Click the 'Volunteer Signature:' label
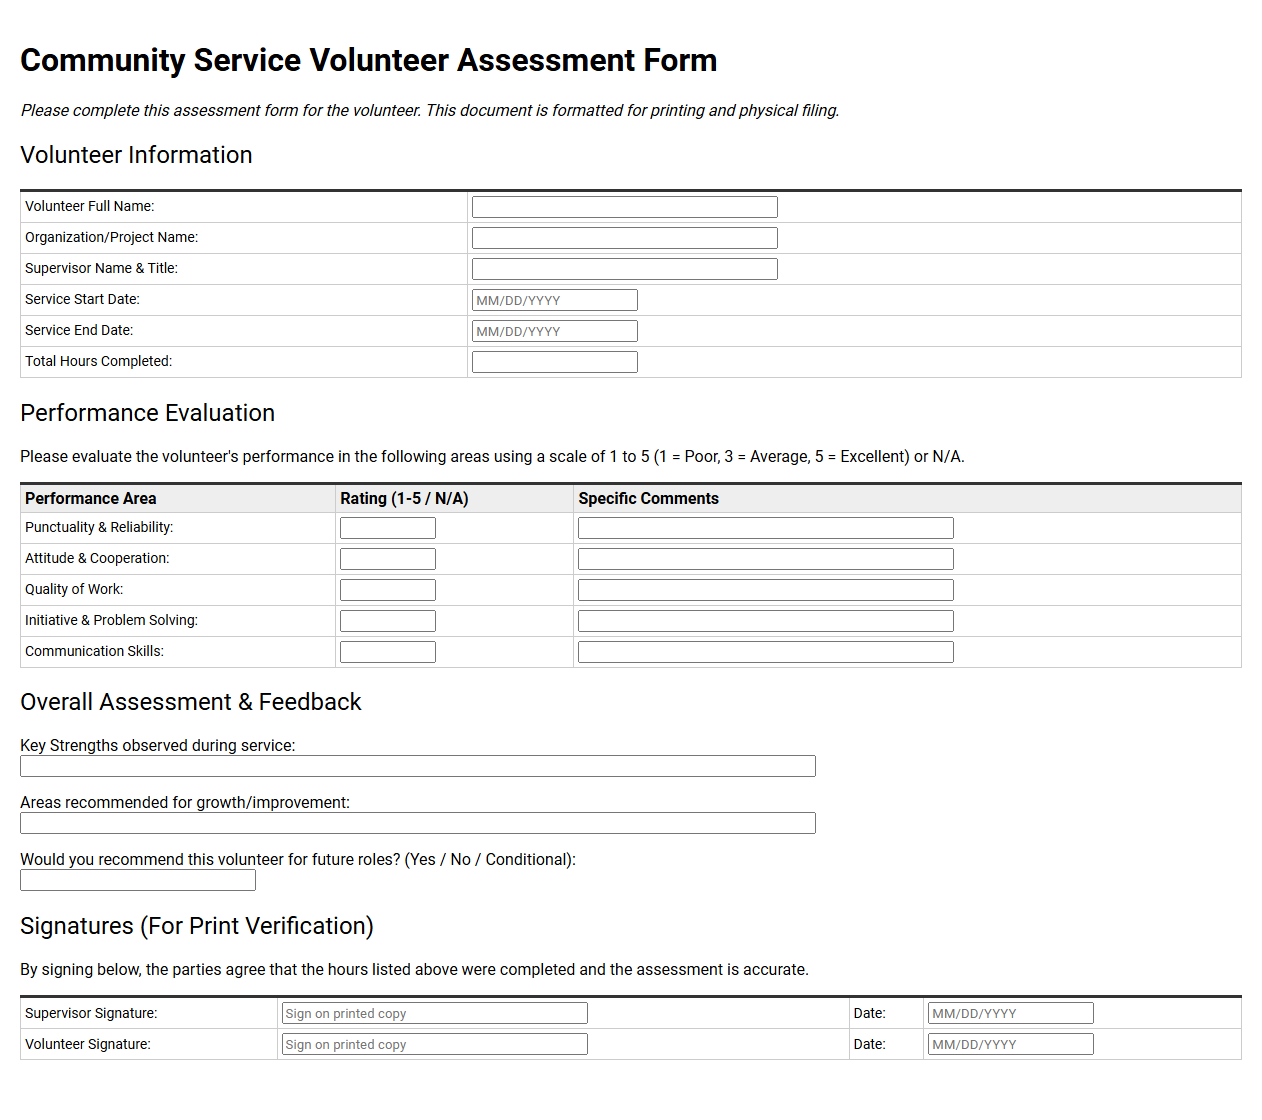This screenshot has height=1120, width=1262. [x=88, y=1044]
